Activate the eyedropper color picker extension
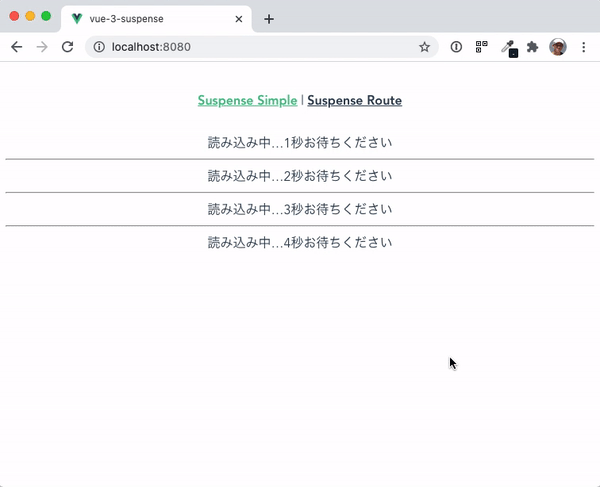The image size is (600, 487). tap(509, 48)
